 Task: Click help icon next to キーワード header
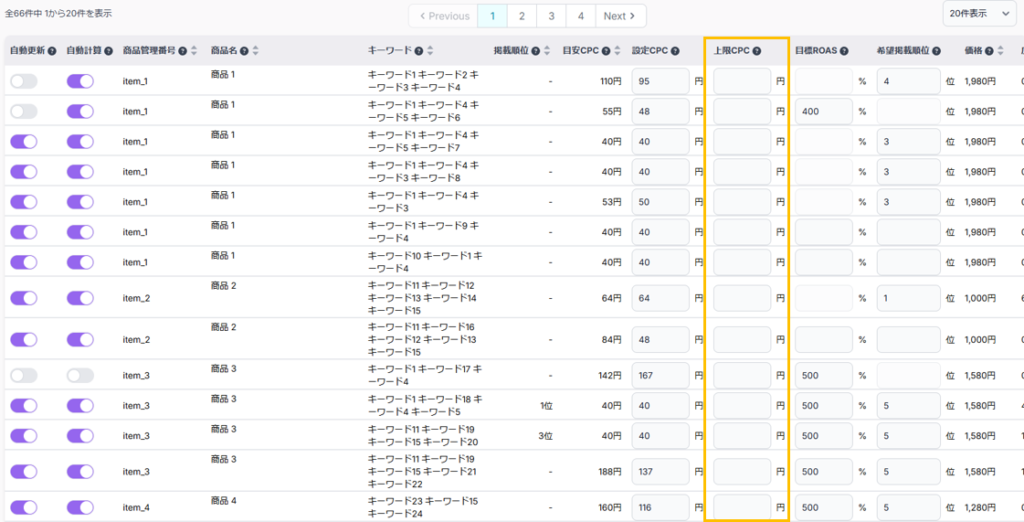point(417,51)
